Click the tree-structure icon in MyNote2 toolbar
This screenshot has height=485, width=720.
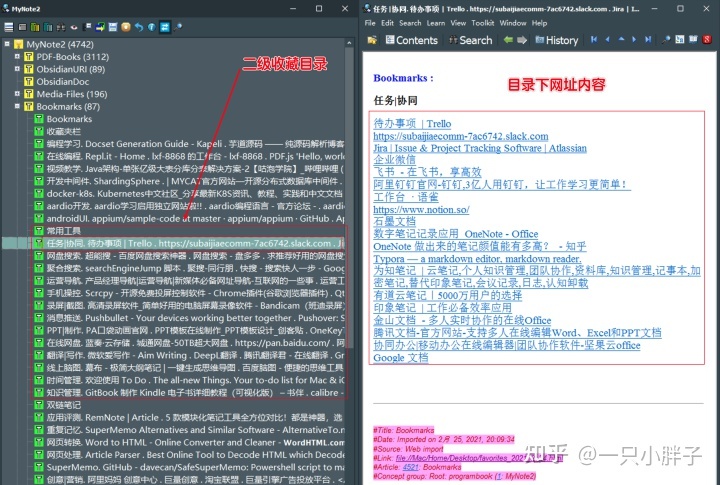87,27
